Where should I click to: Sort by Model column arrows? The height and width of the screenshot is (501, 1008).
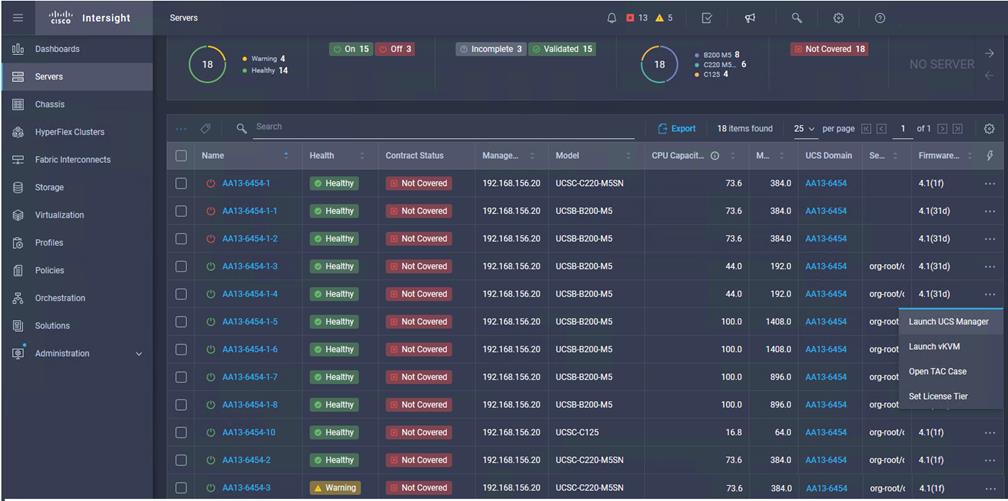(x=628, y=156)
